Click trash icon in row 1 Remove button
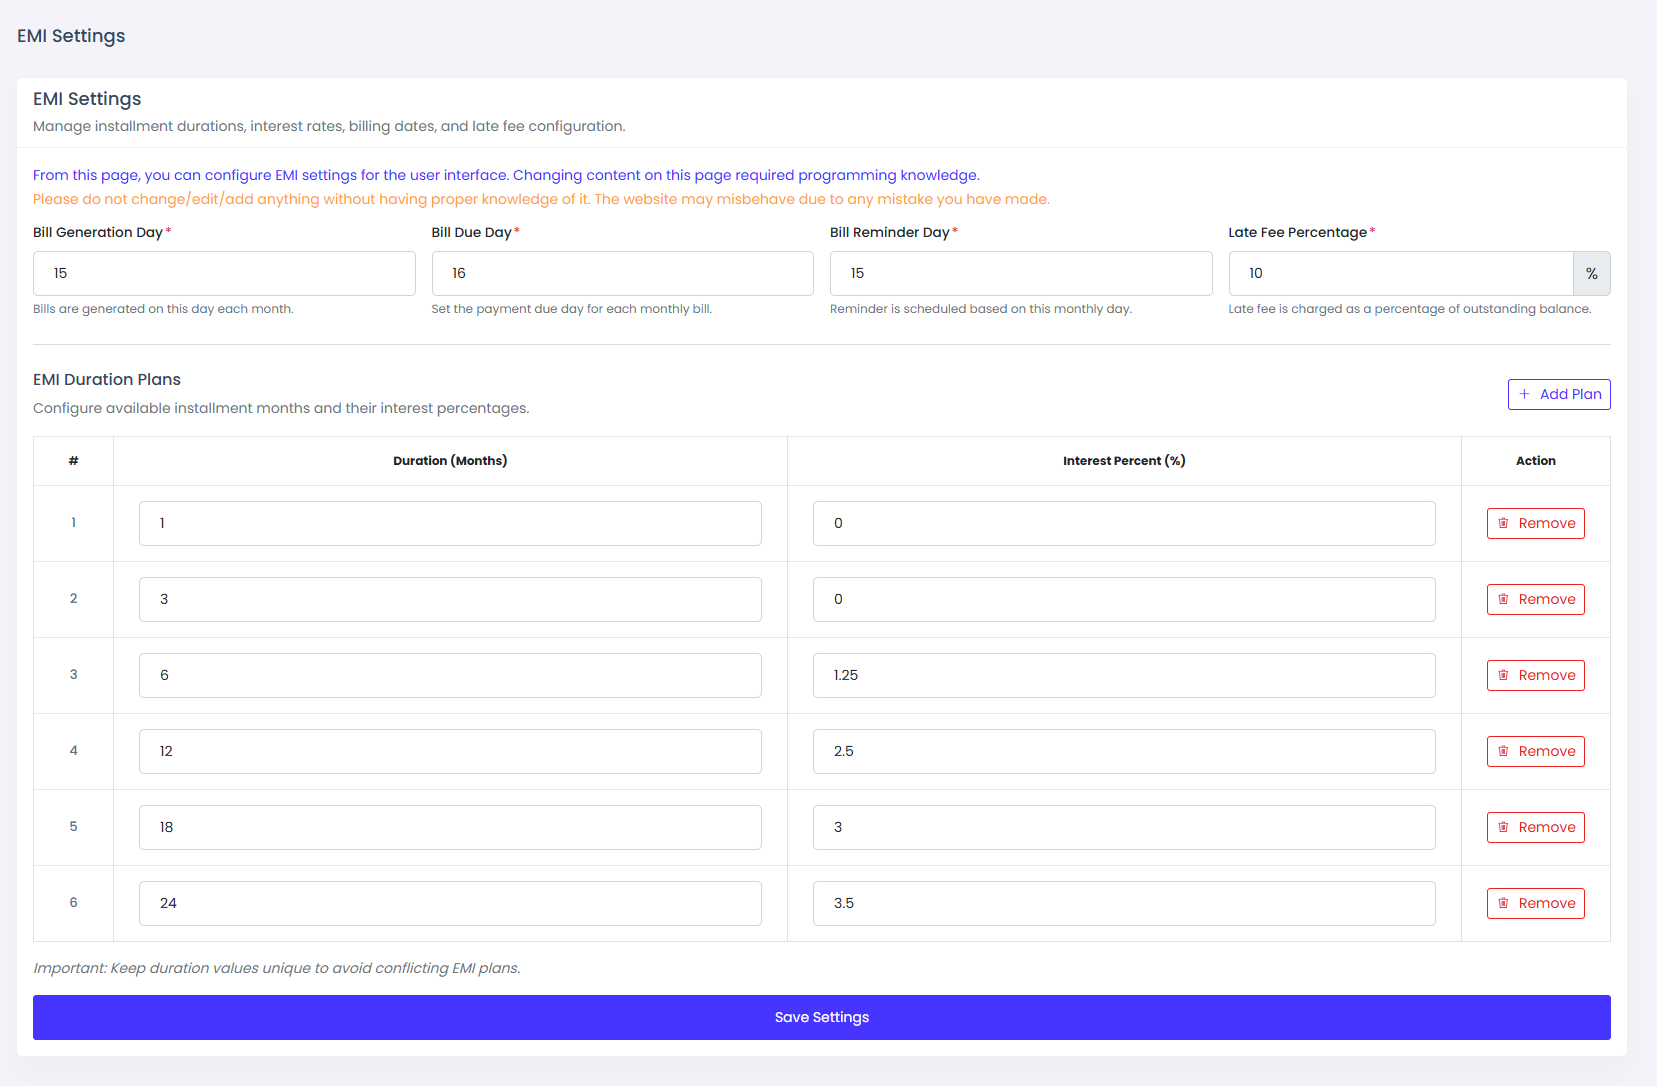Screen dimensions: 1657x1086 (x=1503, y=523)
